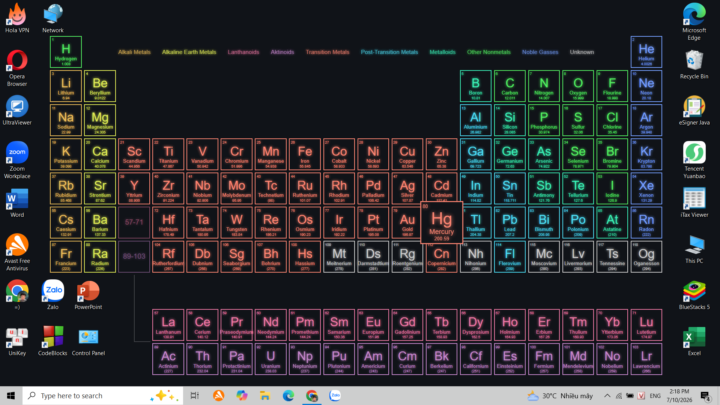The width and height of the screenshot is (720, 405).
Task: Select the Avast Free Antivirus icon
Action: pyautogui.click(x=17, y=252)
